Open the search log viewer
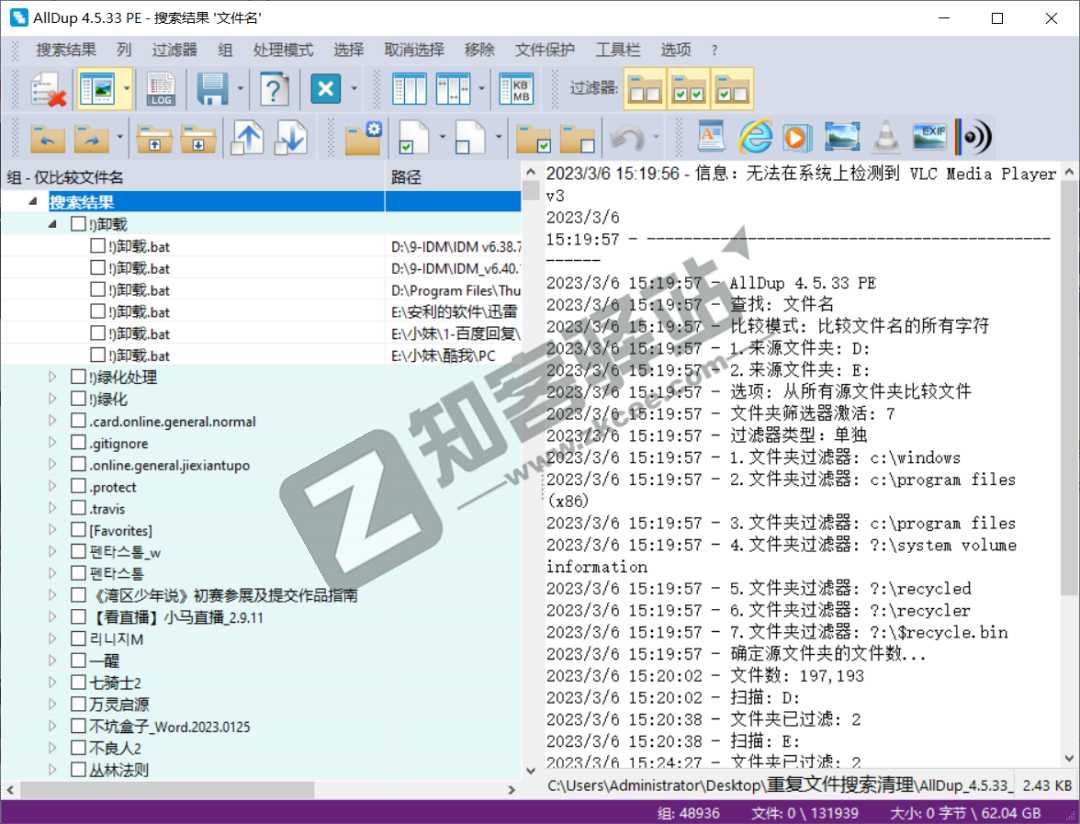The width and height of the screenshot is (1080, 824). 162,90
